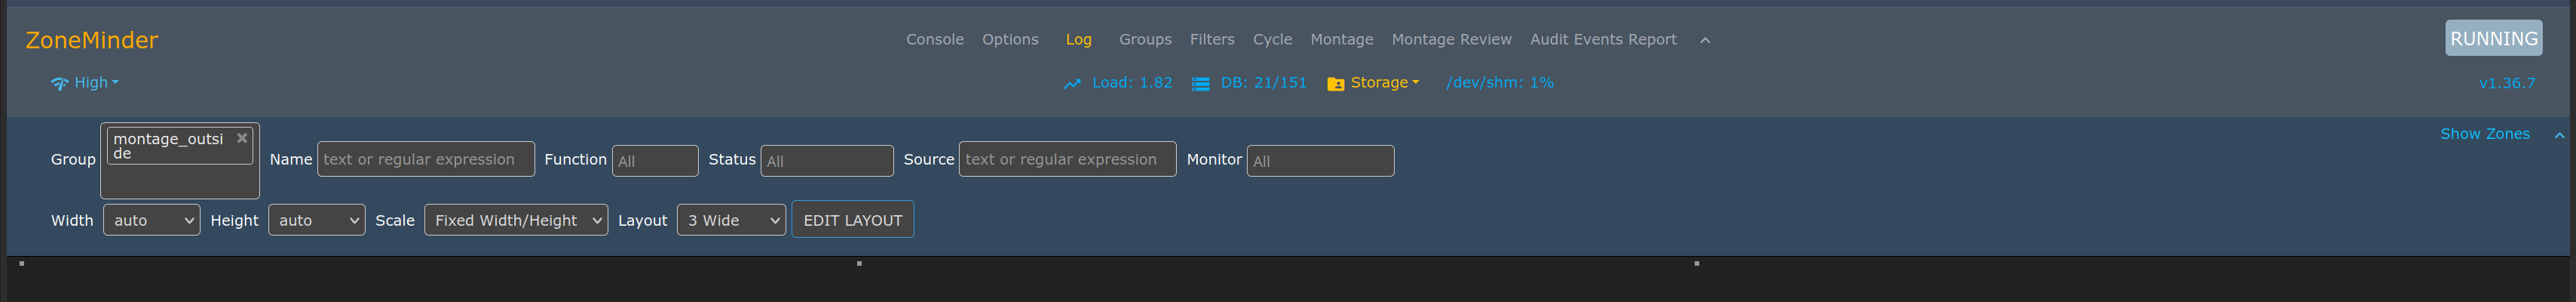Click the Source regular expression field

click(1067, 160)
